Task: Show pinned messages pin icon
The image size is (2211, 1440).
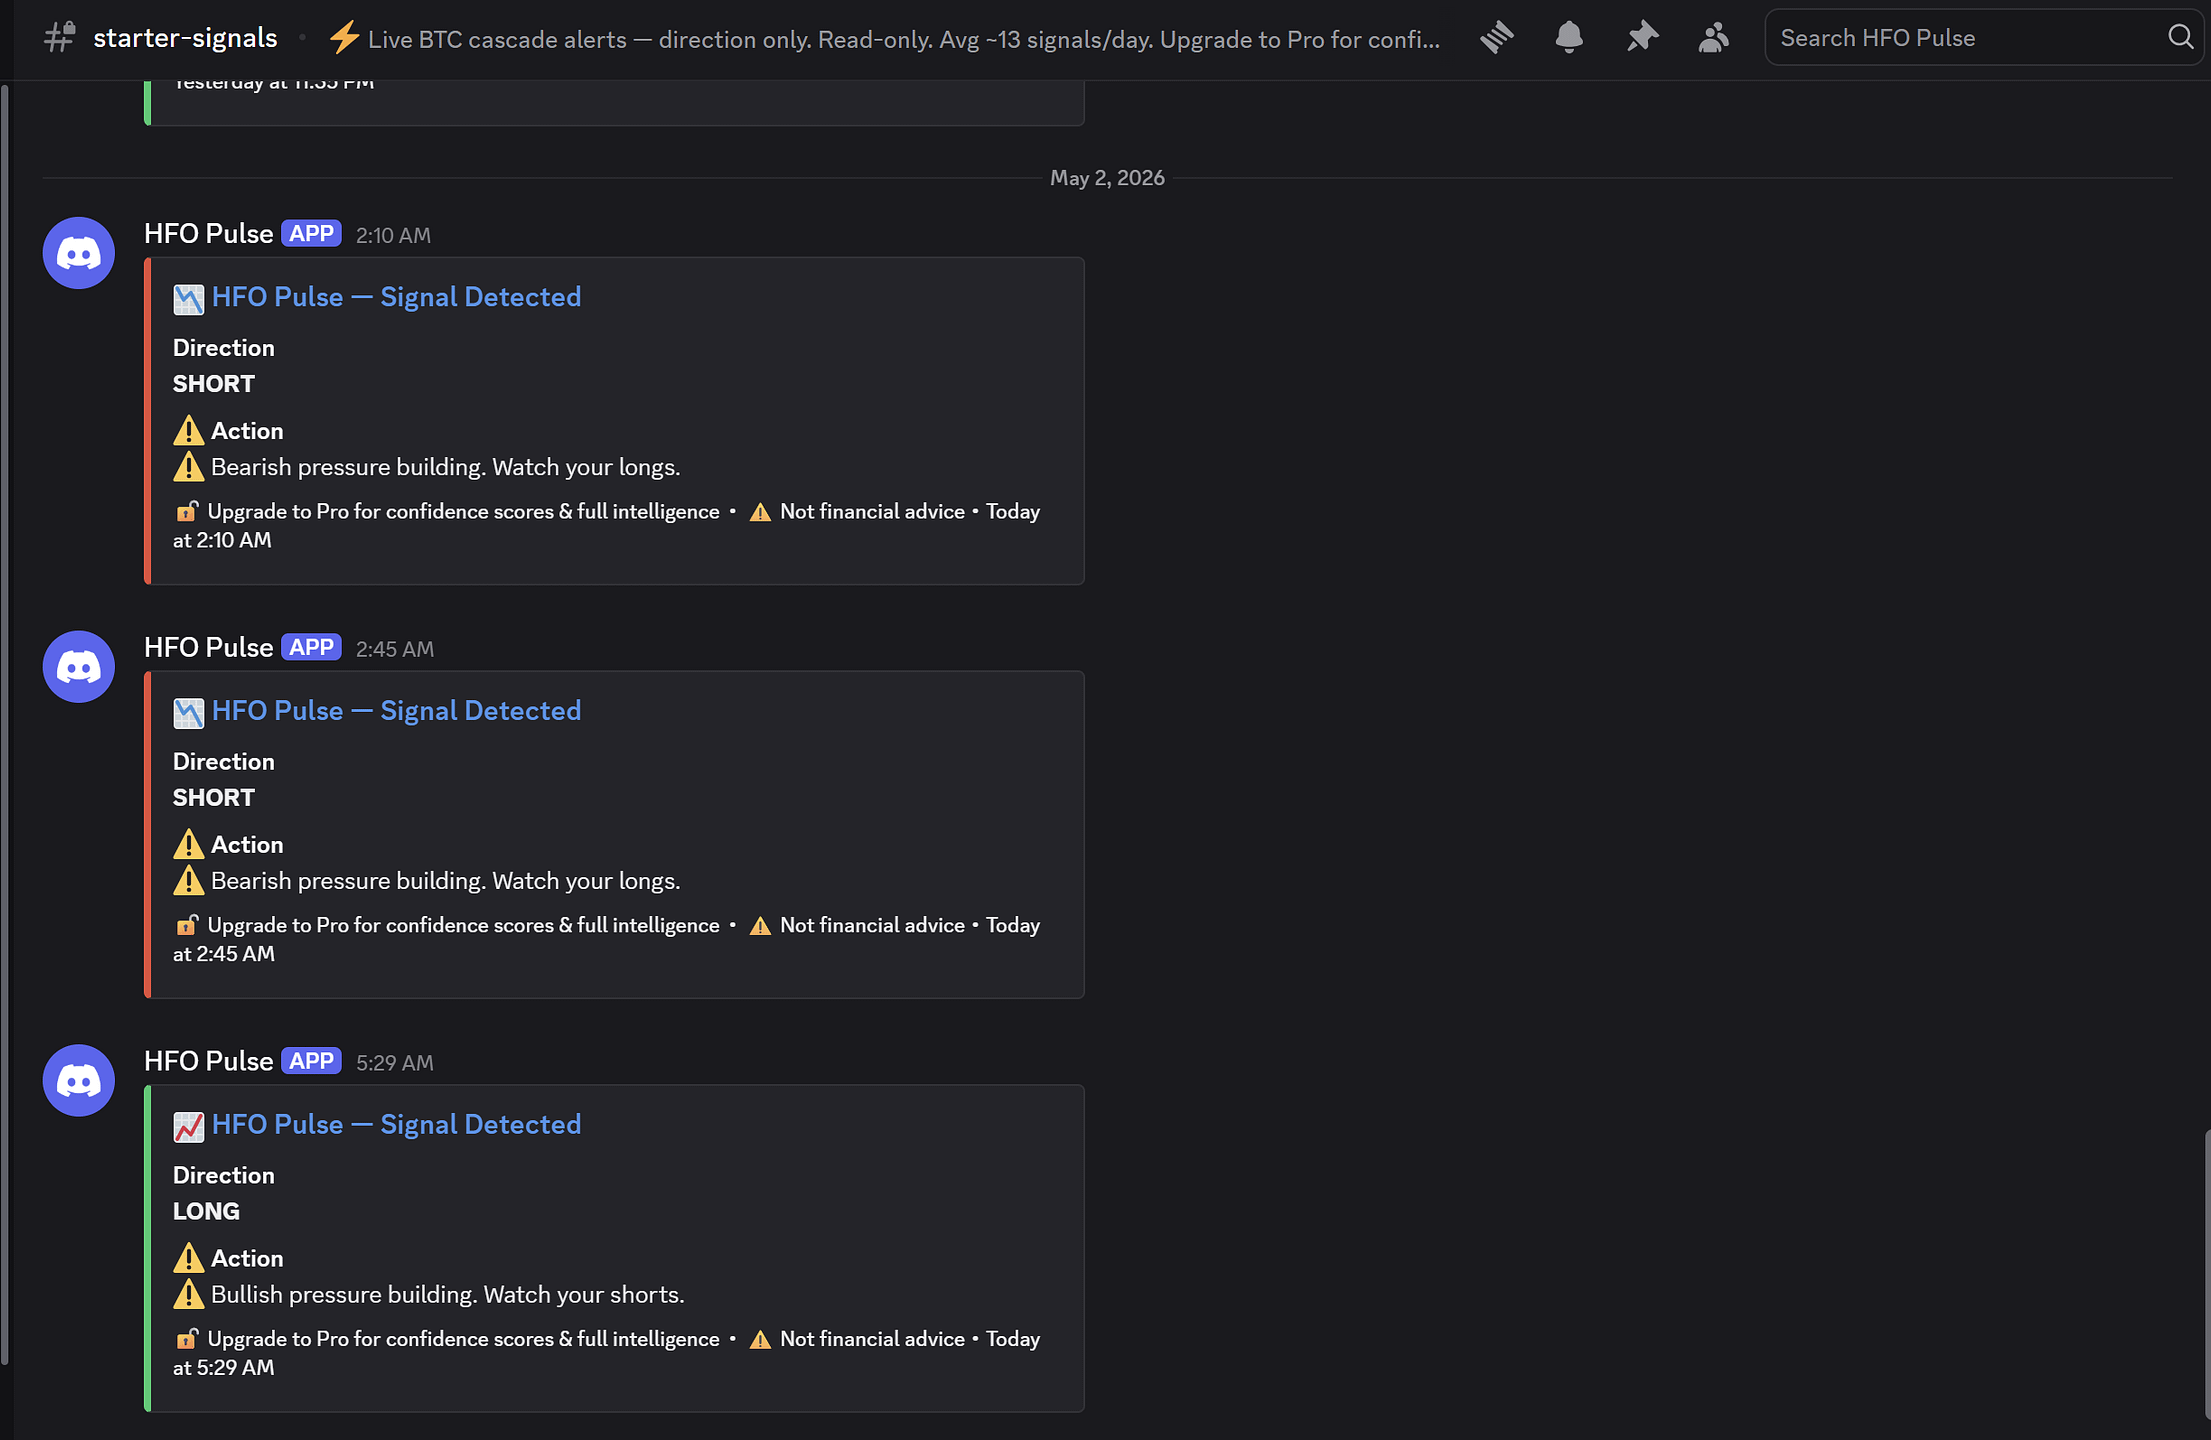Action: [1642, 38]
